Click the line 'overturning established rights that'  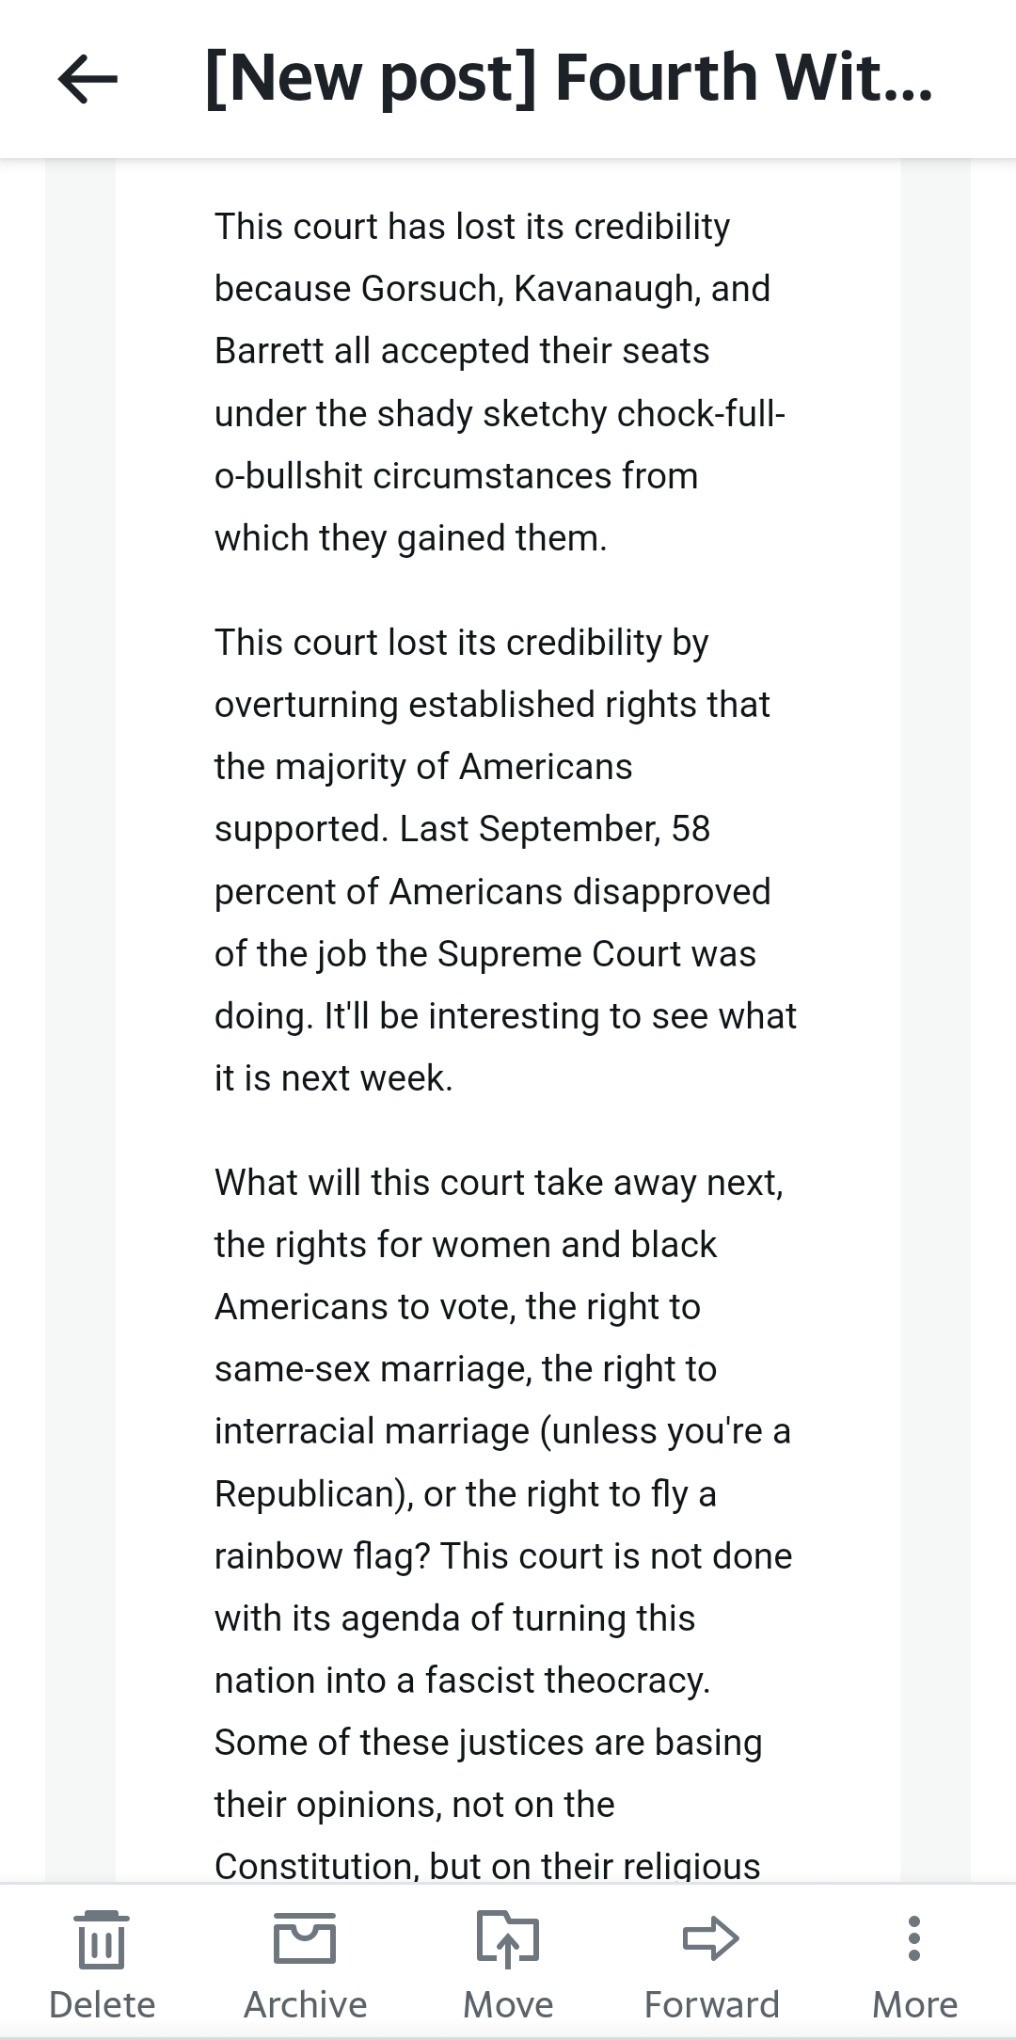click(x=492, y=705)
